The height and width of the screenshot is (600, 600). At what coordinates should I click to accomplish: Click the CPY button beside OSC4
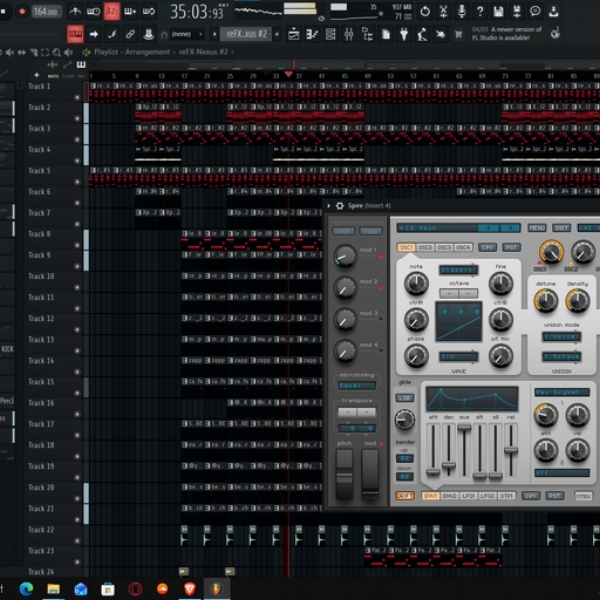pos(488,248)
